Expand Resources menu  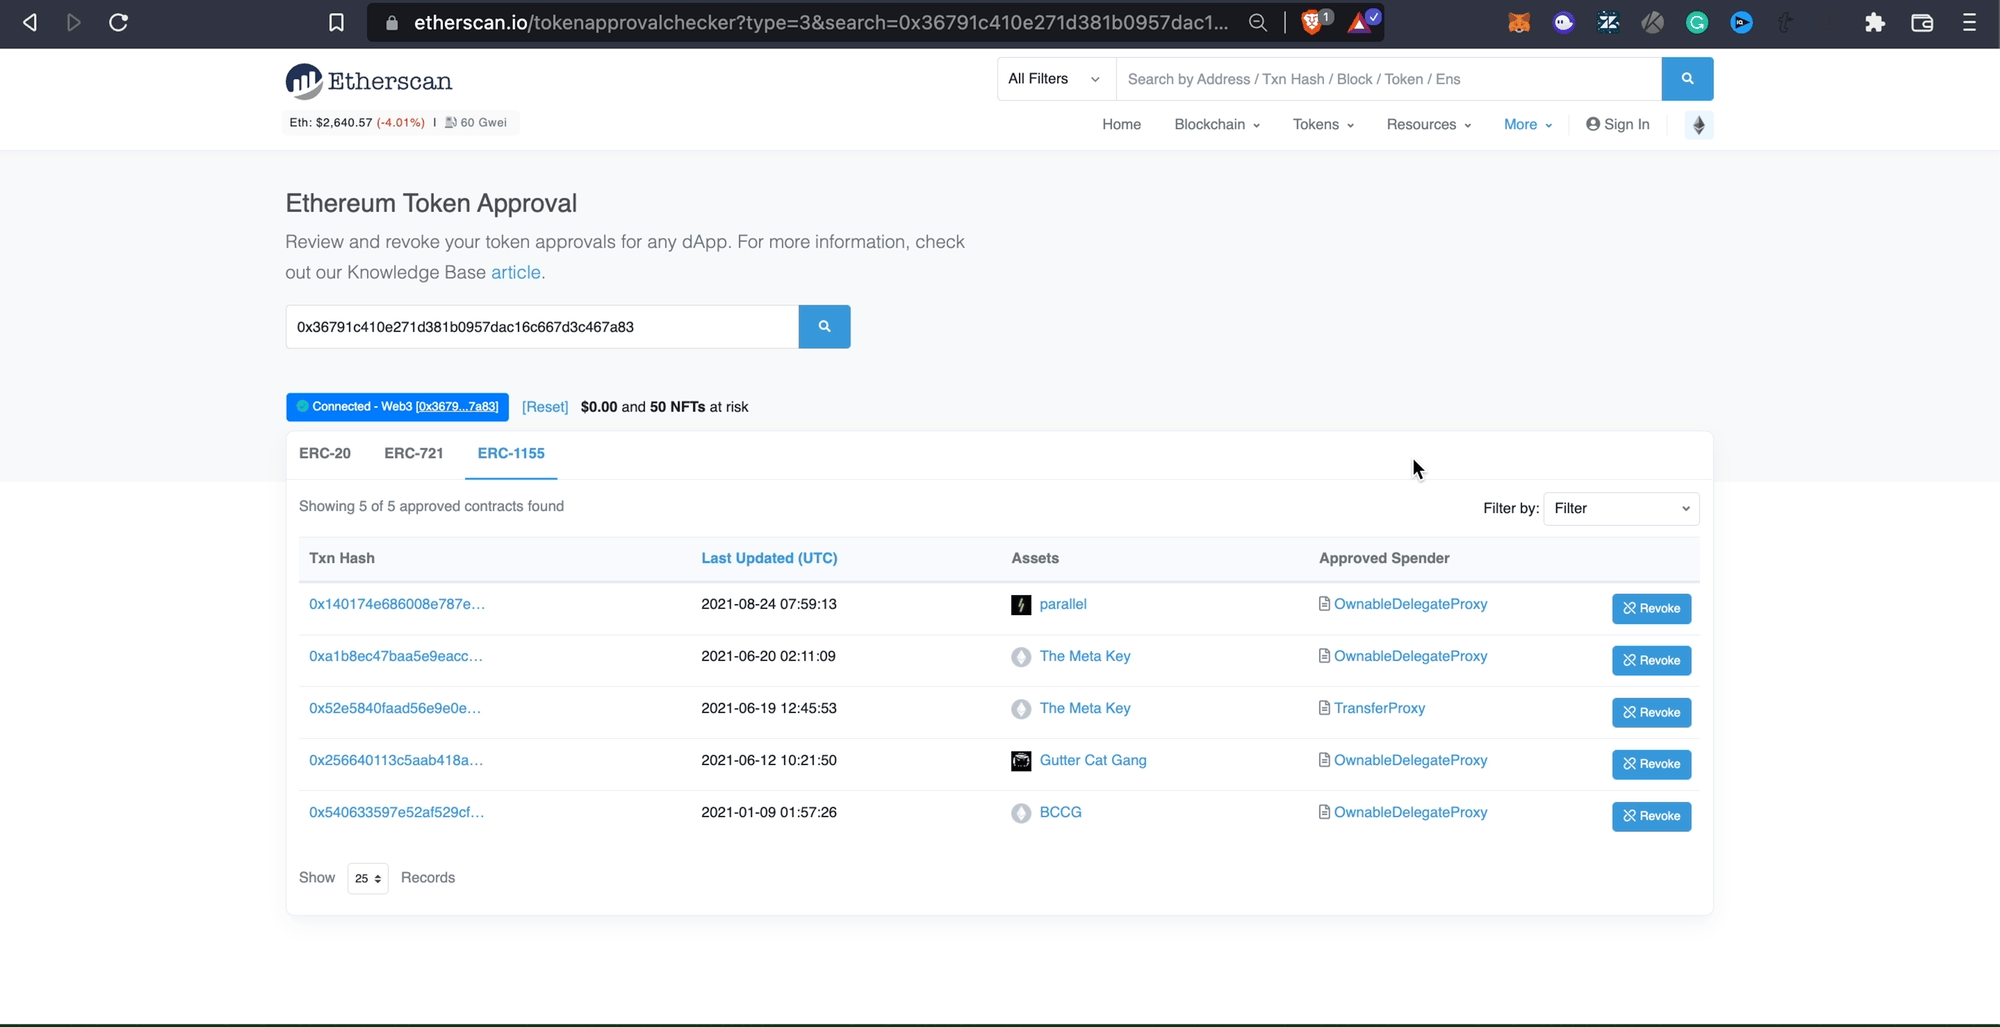1429,124
